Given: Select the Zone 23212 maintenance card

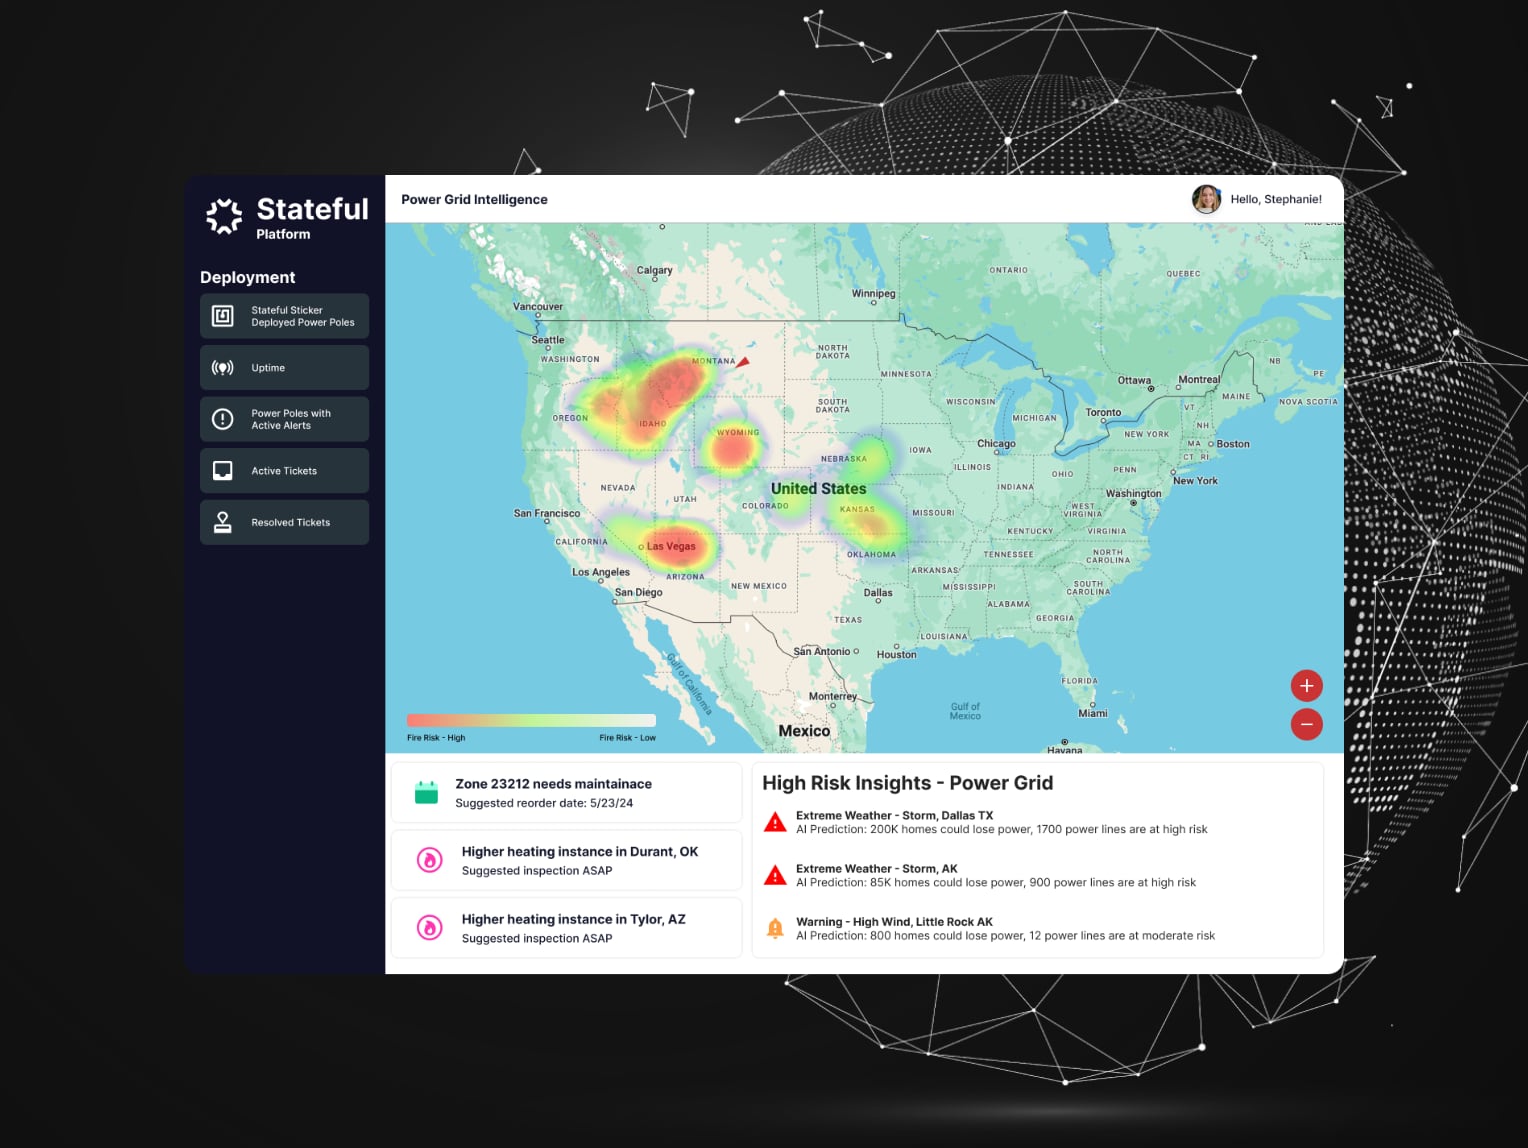Looking at the screenshot, I should tap(566, 793).
